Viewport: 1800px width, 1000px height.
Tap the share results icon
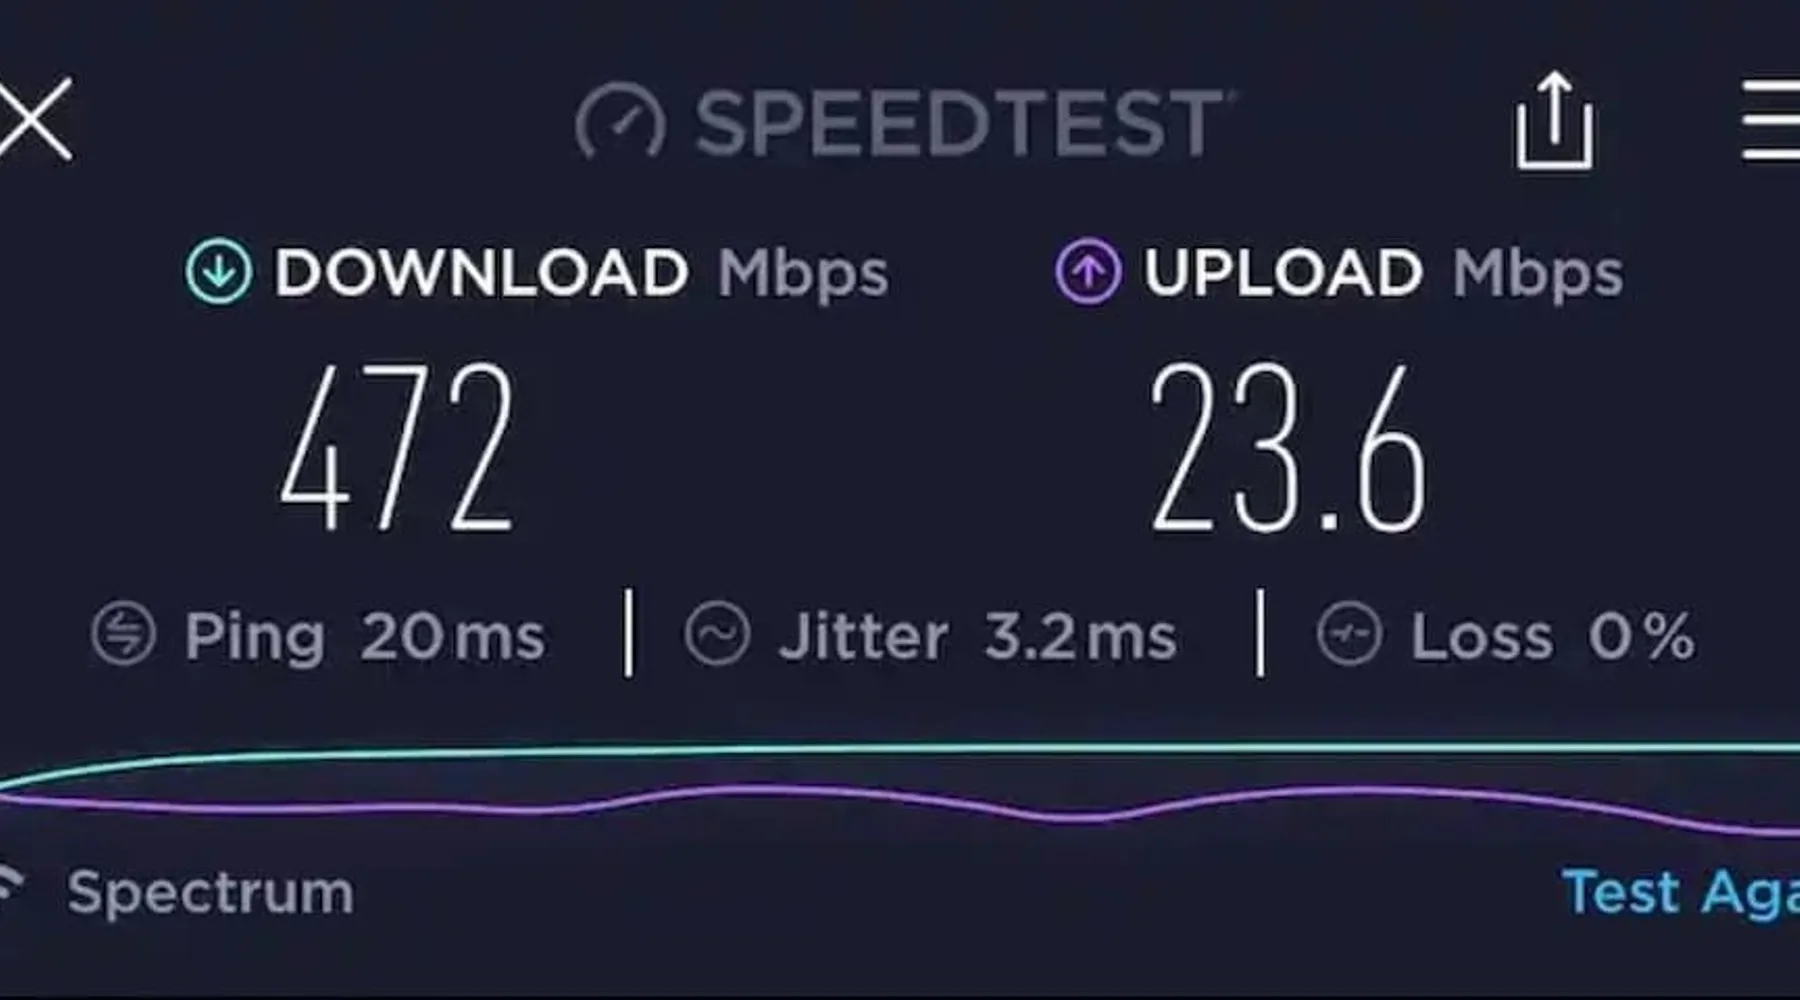coord(1554,120)
